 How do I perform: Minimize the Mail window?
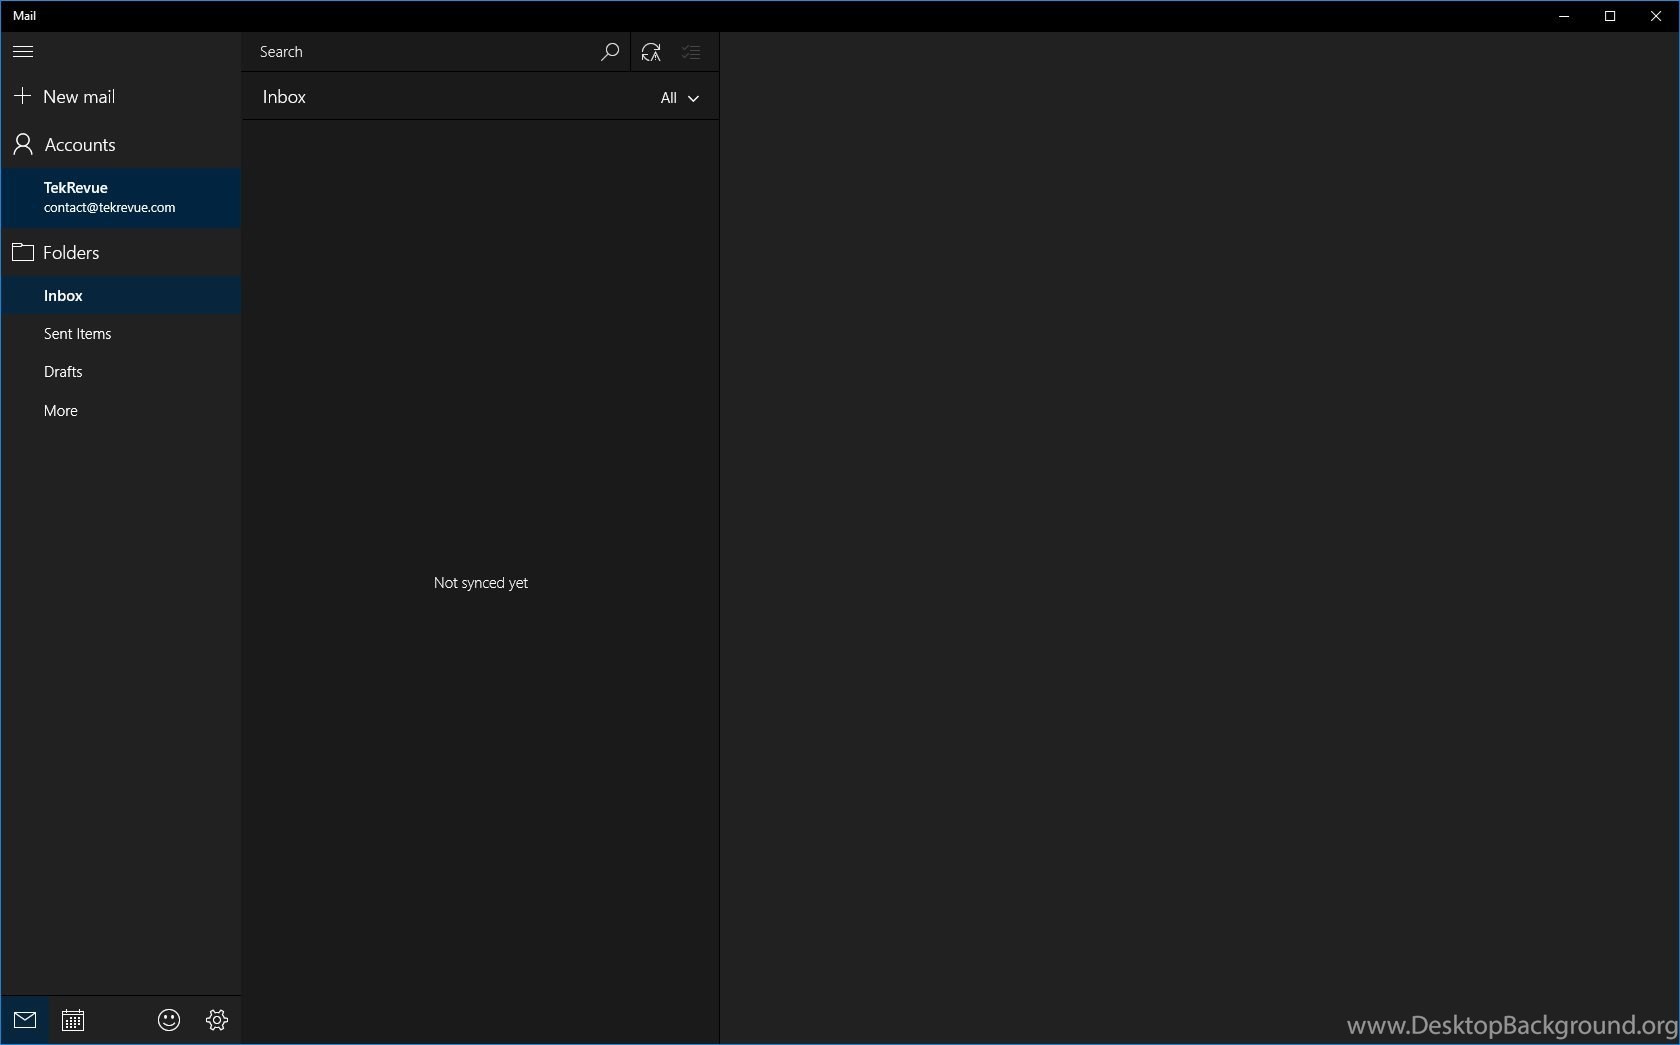[1564, 16]
